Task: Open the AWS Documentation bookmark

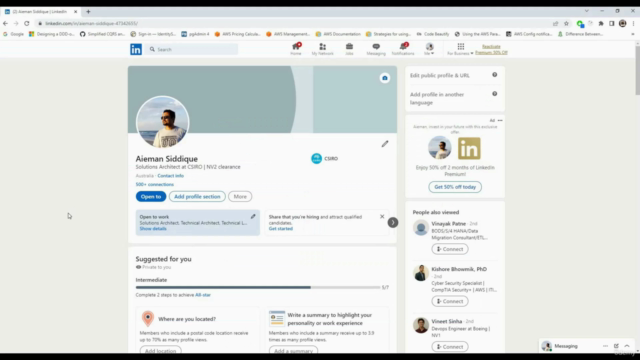Action: point(338,34)
